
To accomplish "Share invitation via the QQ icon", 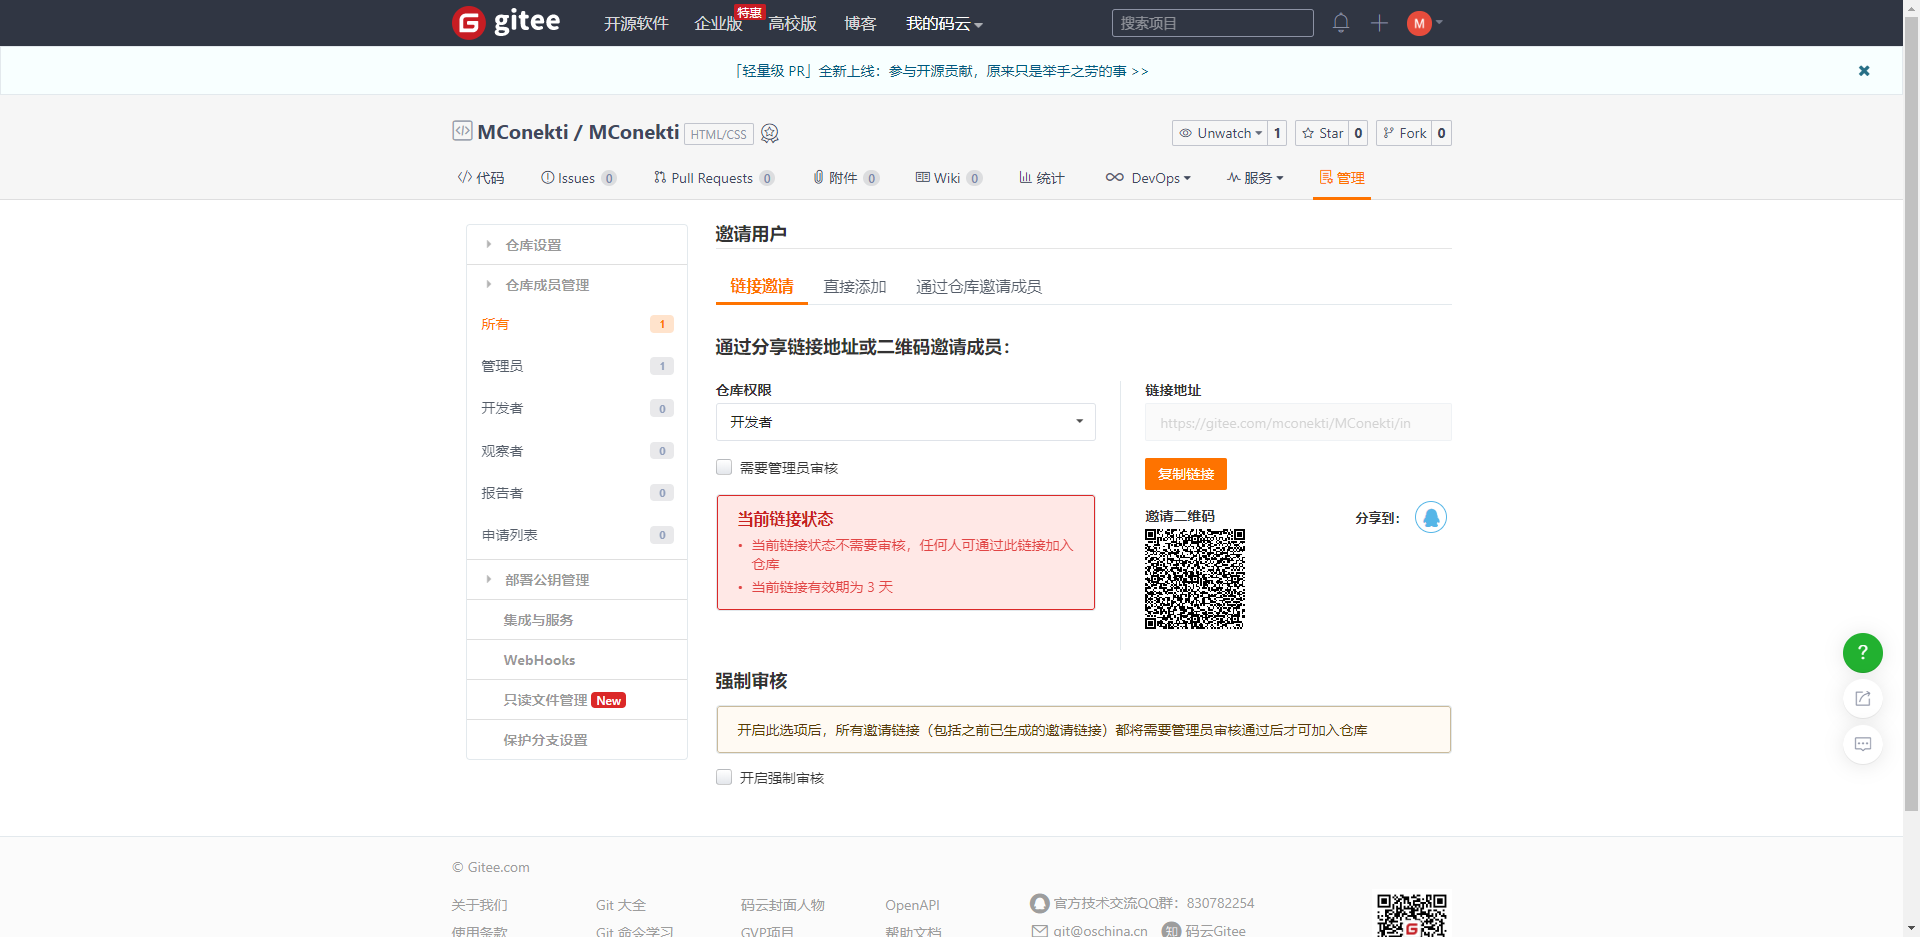I will coord(1431,517).
